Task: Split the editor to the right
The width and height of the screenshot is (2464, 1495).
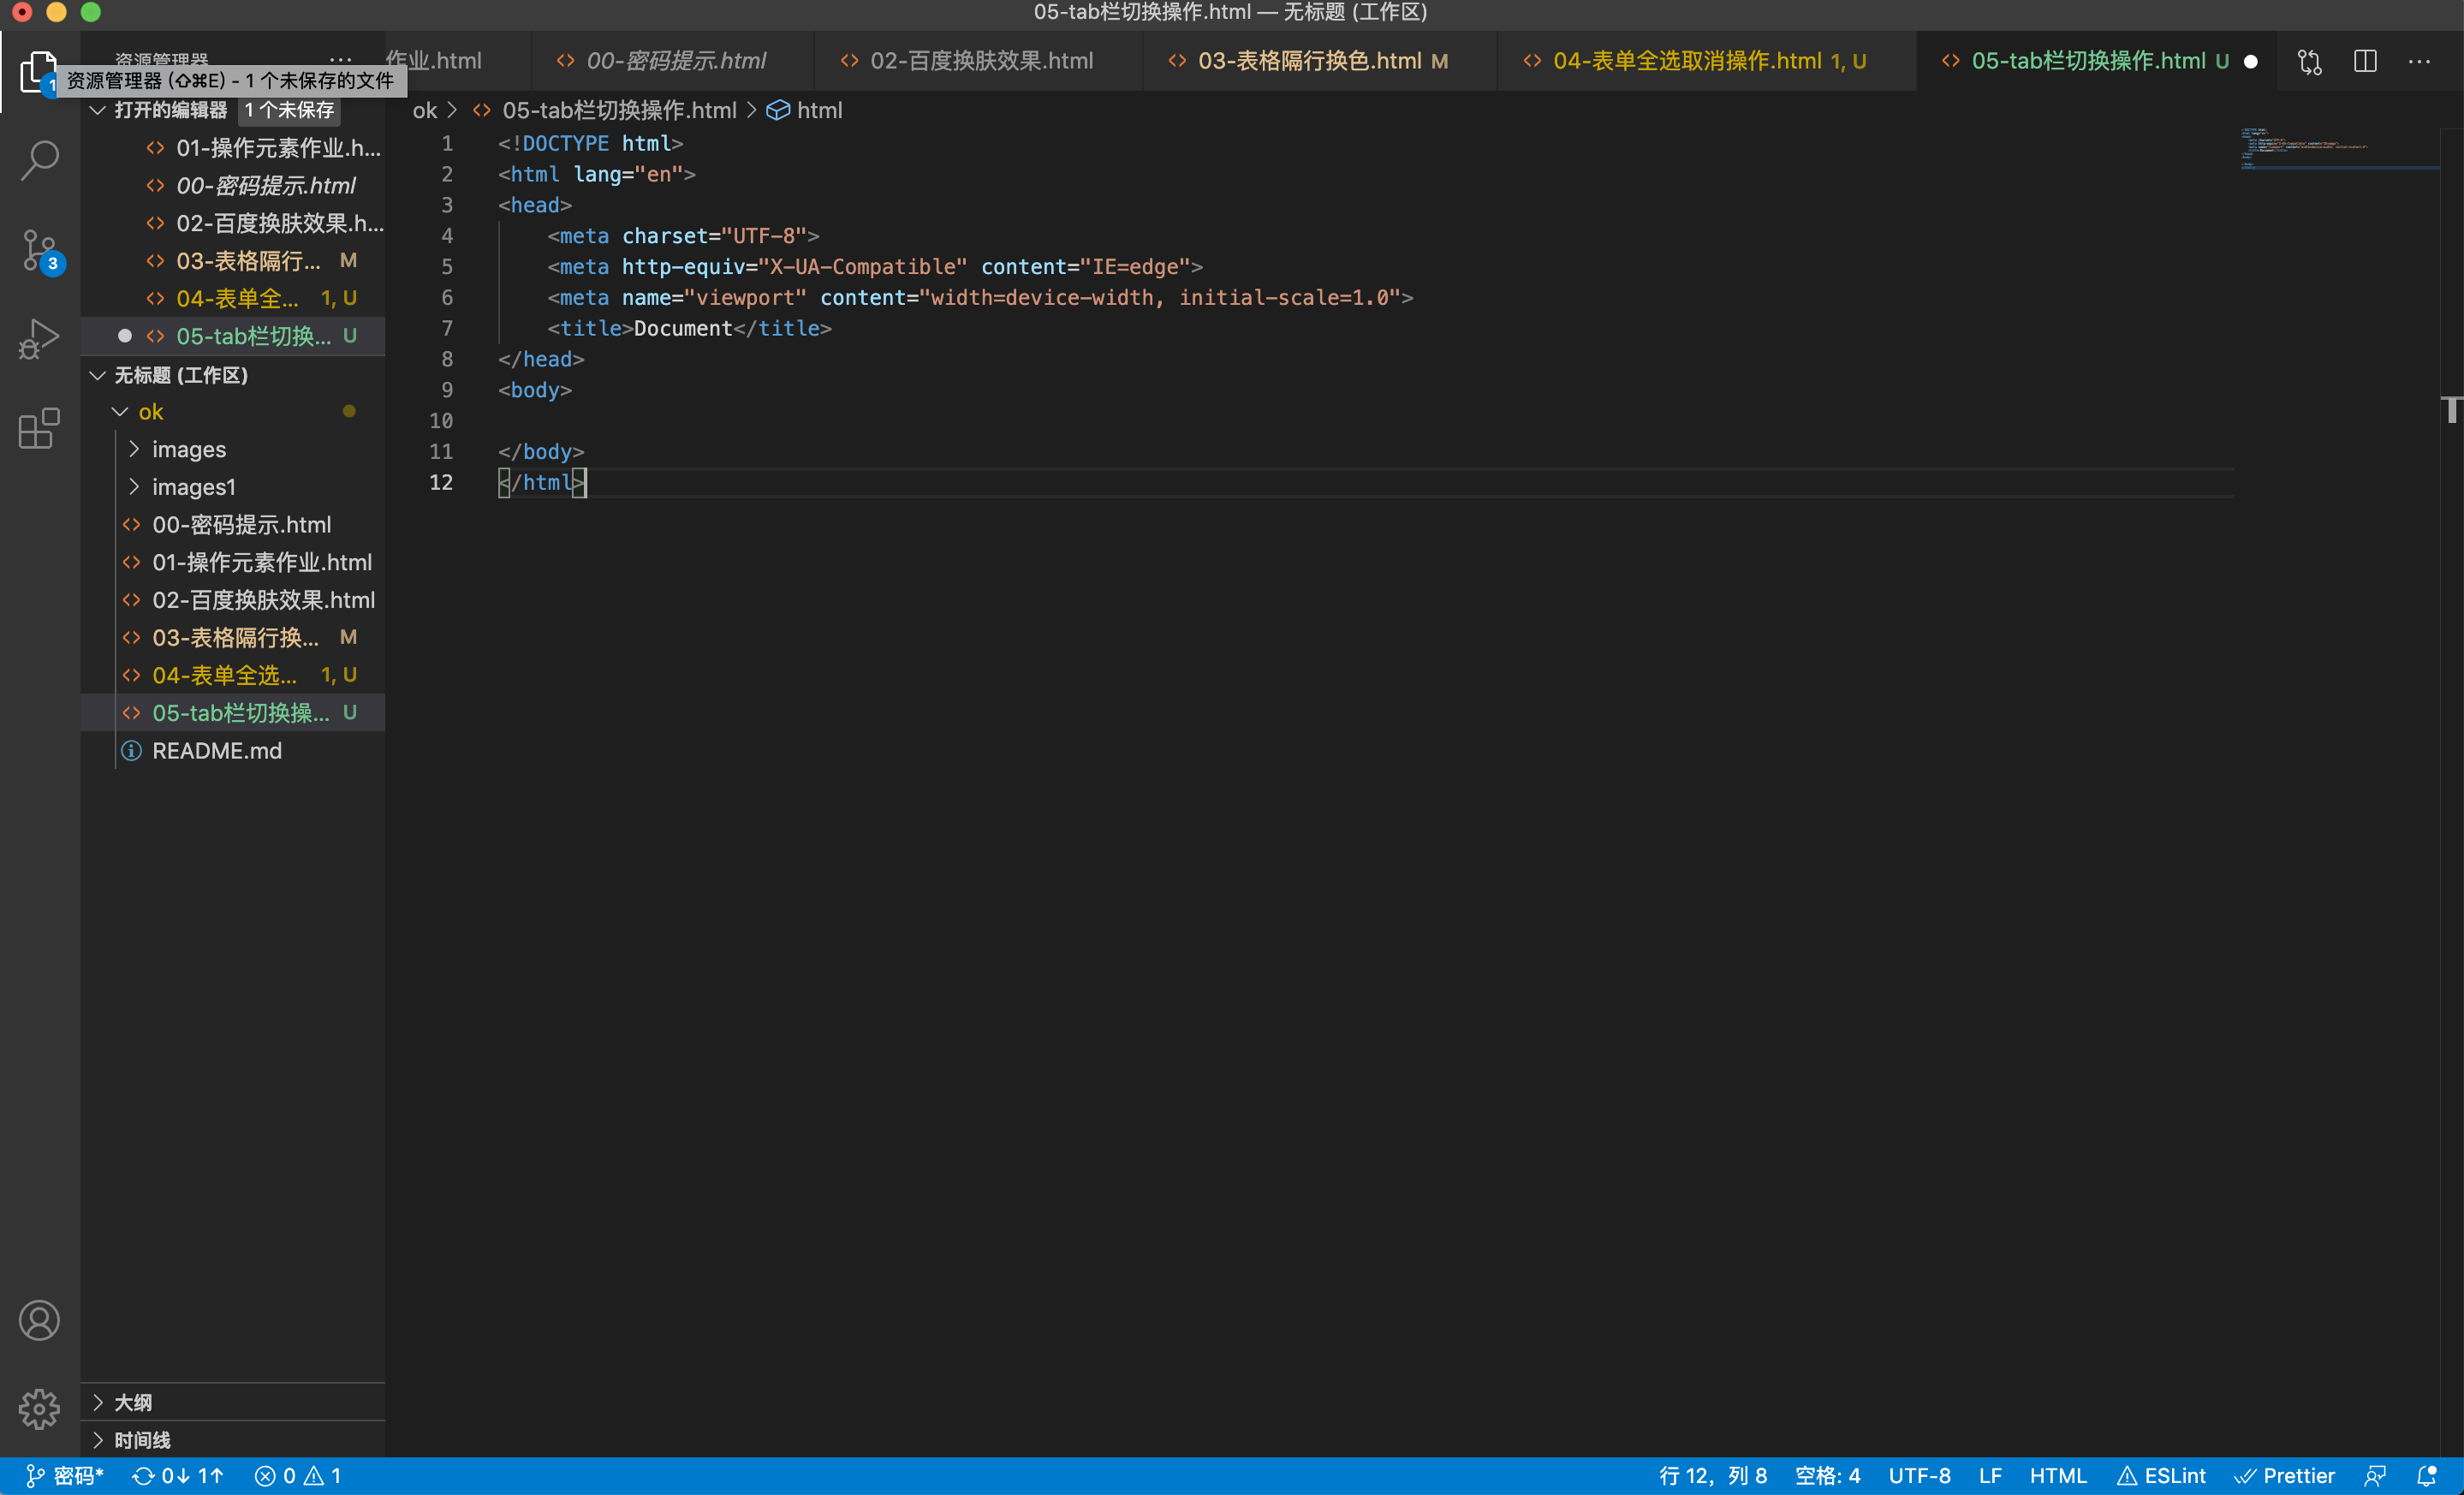Action: [x=2365, y=61]
